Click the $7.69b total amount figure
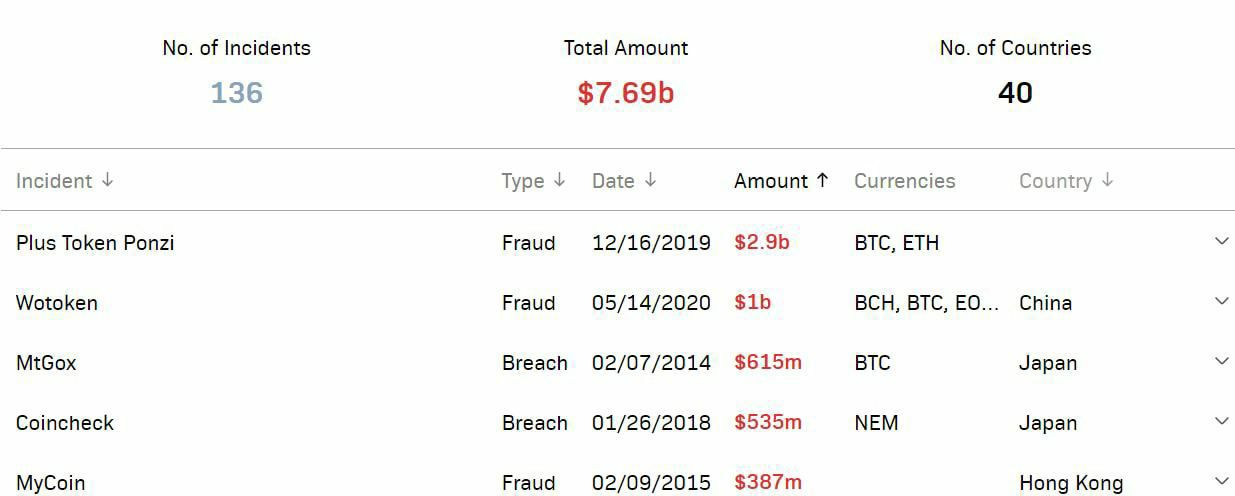This screenshot has width=1235, height=496. 626,93
